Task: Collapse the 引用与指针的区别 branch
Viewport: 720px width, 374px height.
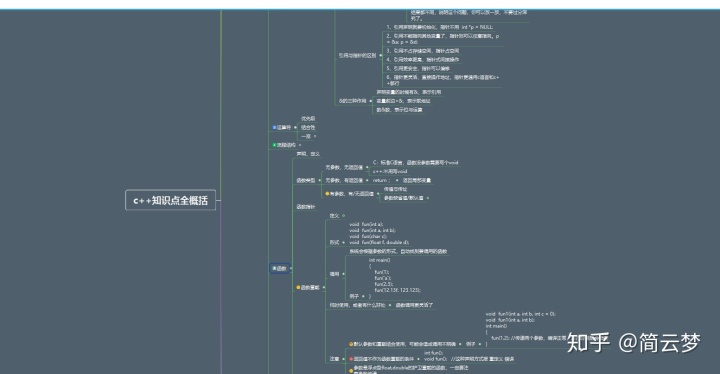Action: pos(381,56)
